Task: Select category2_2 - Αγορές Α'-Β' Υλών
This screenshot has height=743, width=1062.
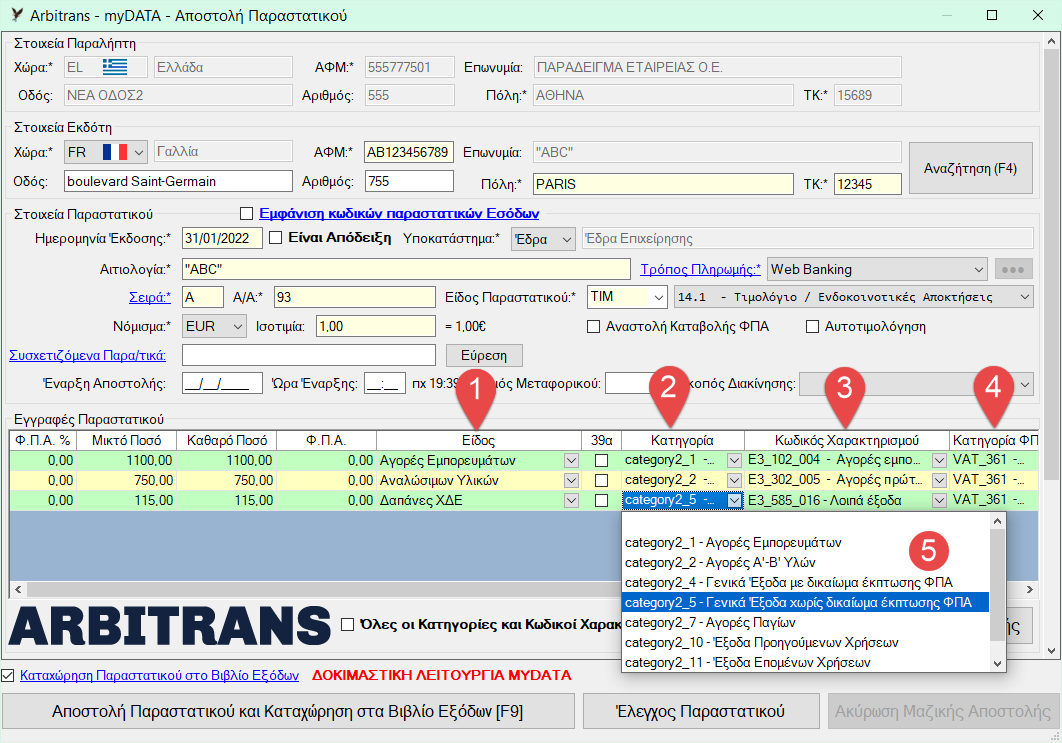Action: [805, 562]
